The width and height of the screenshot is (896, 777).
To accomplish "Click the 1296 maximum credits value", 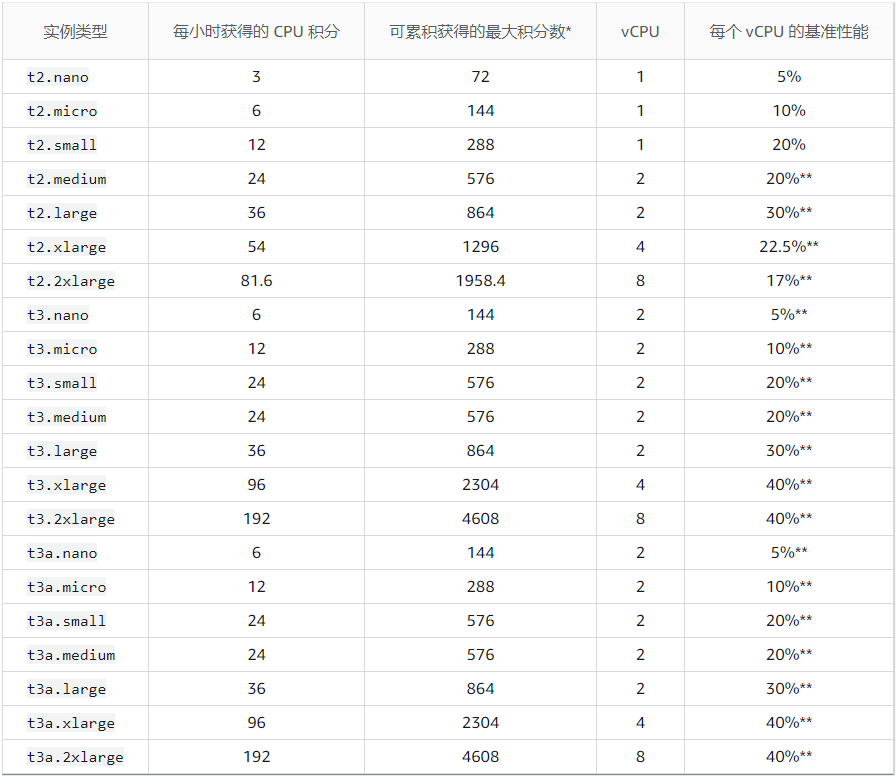I will (480, 247).
